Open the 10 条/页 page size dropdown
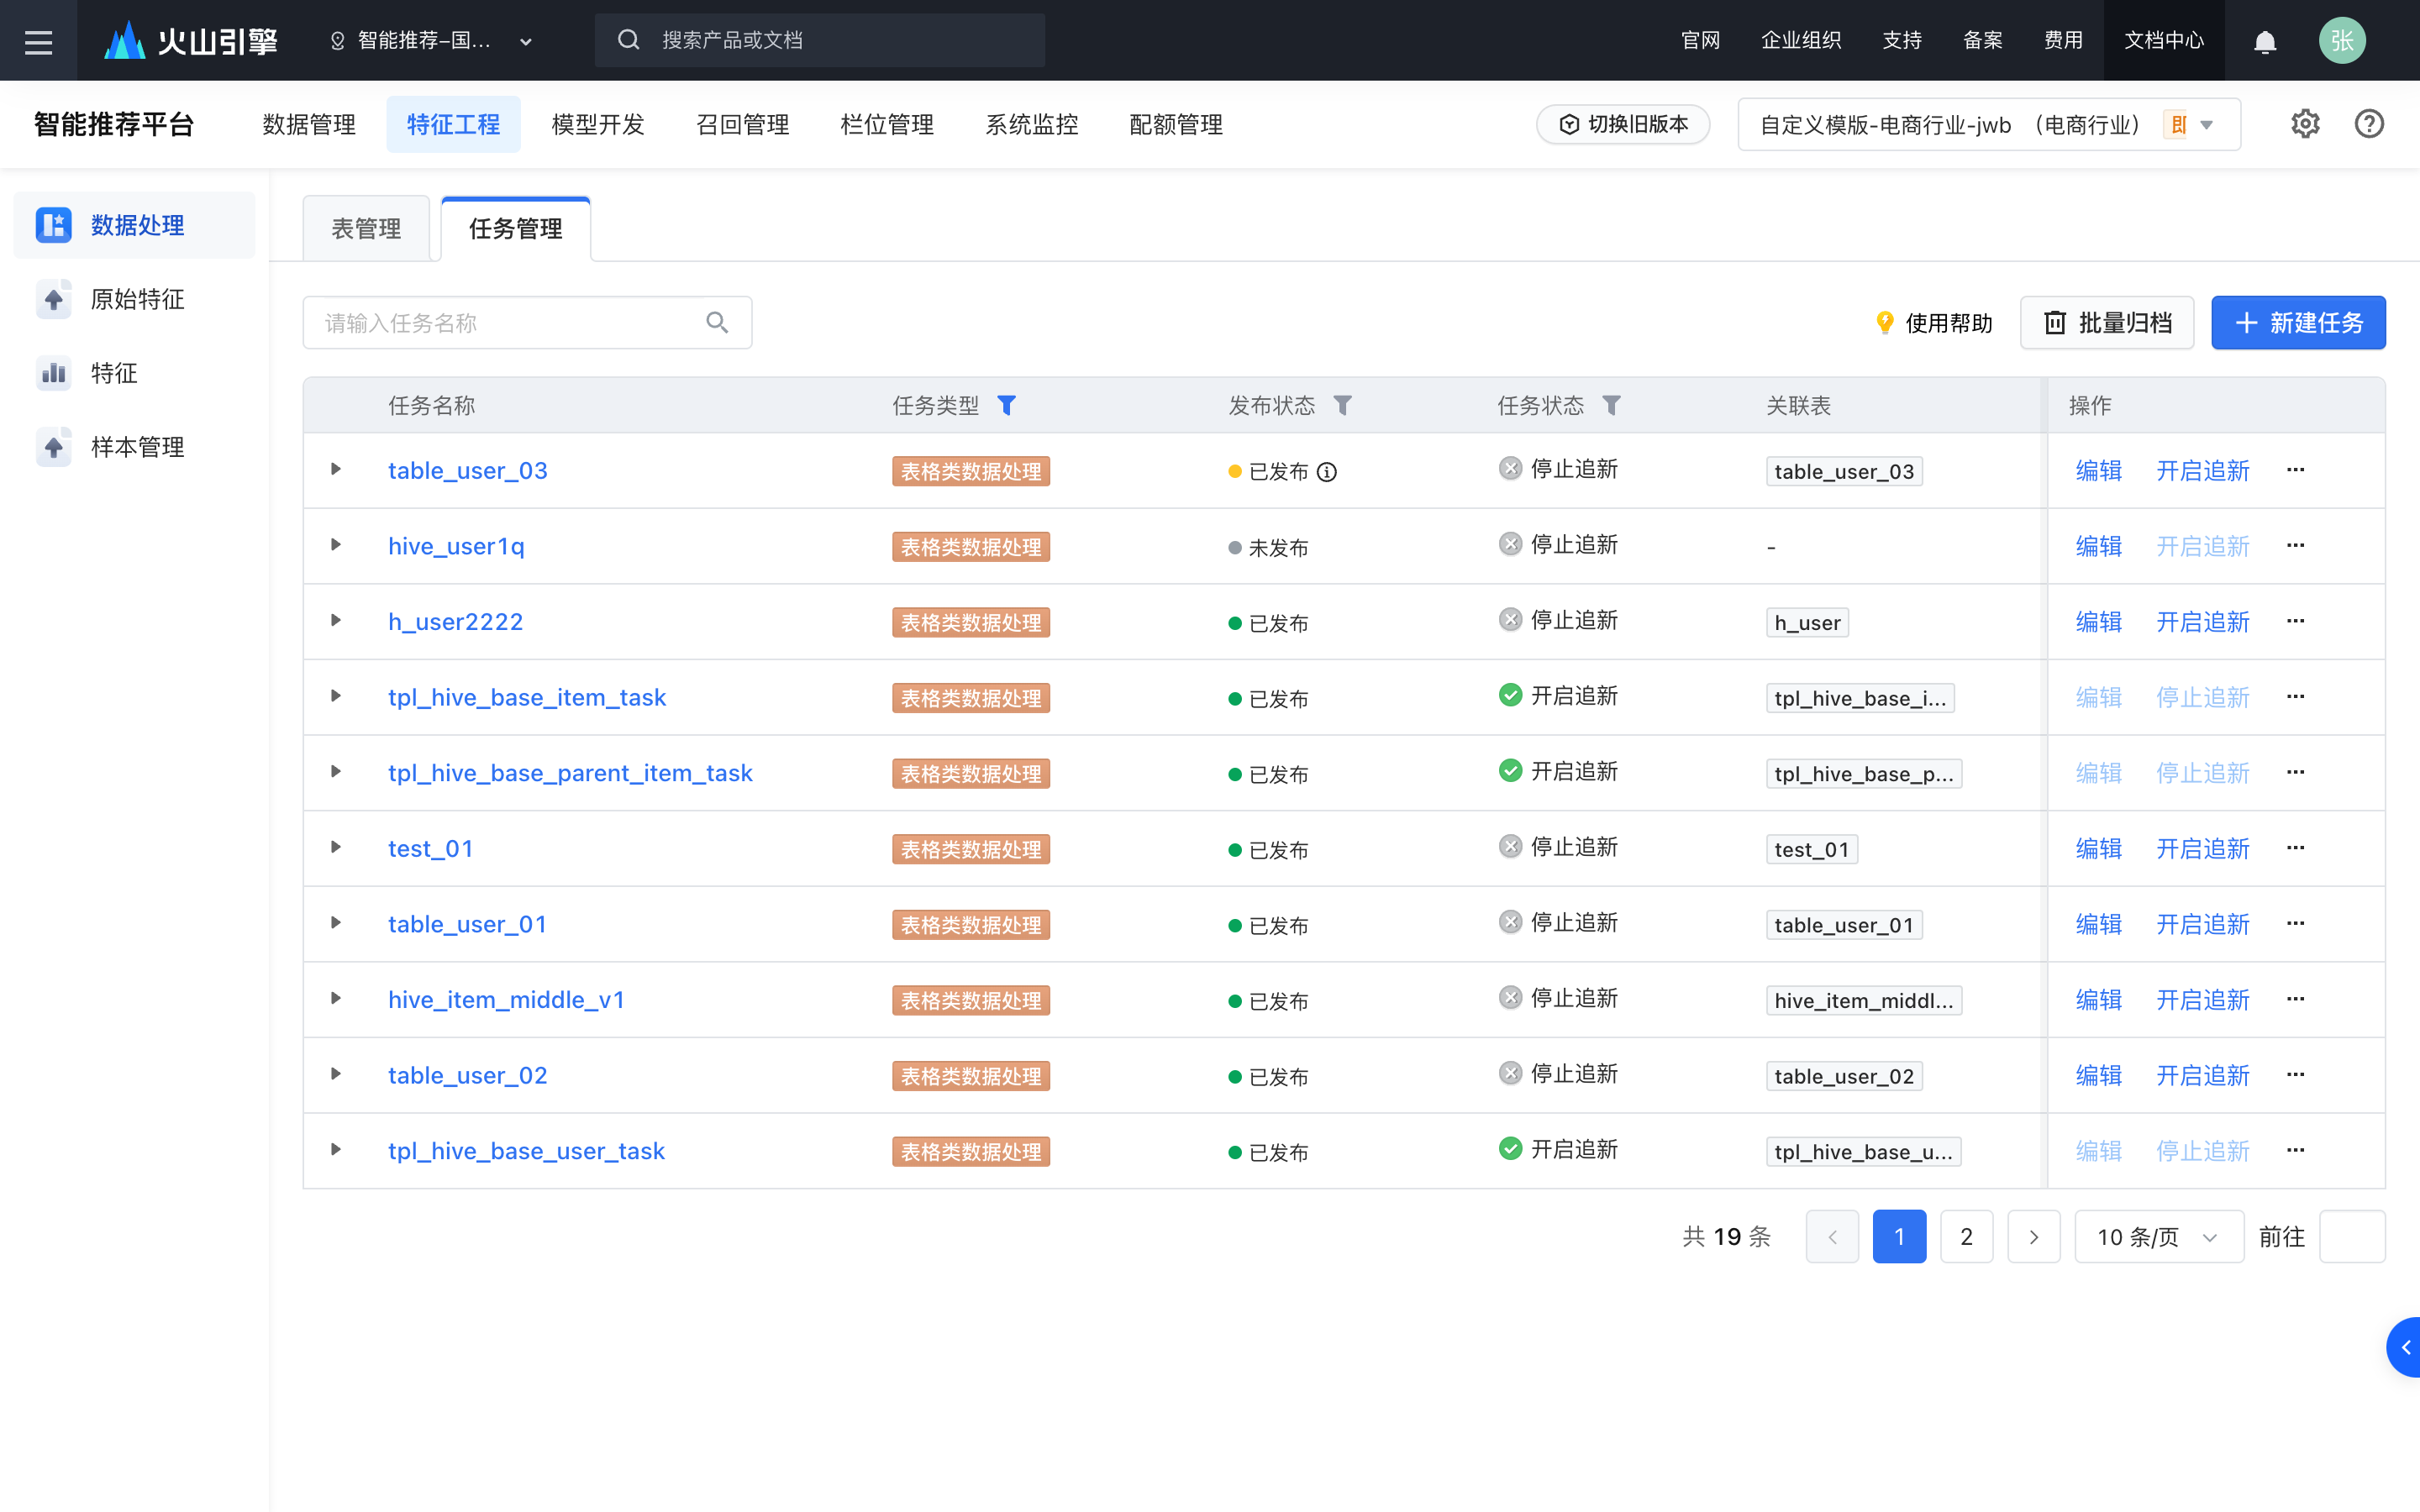This screenshot has width=2420, height=1512. 2159,1237
